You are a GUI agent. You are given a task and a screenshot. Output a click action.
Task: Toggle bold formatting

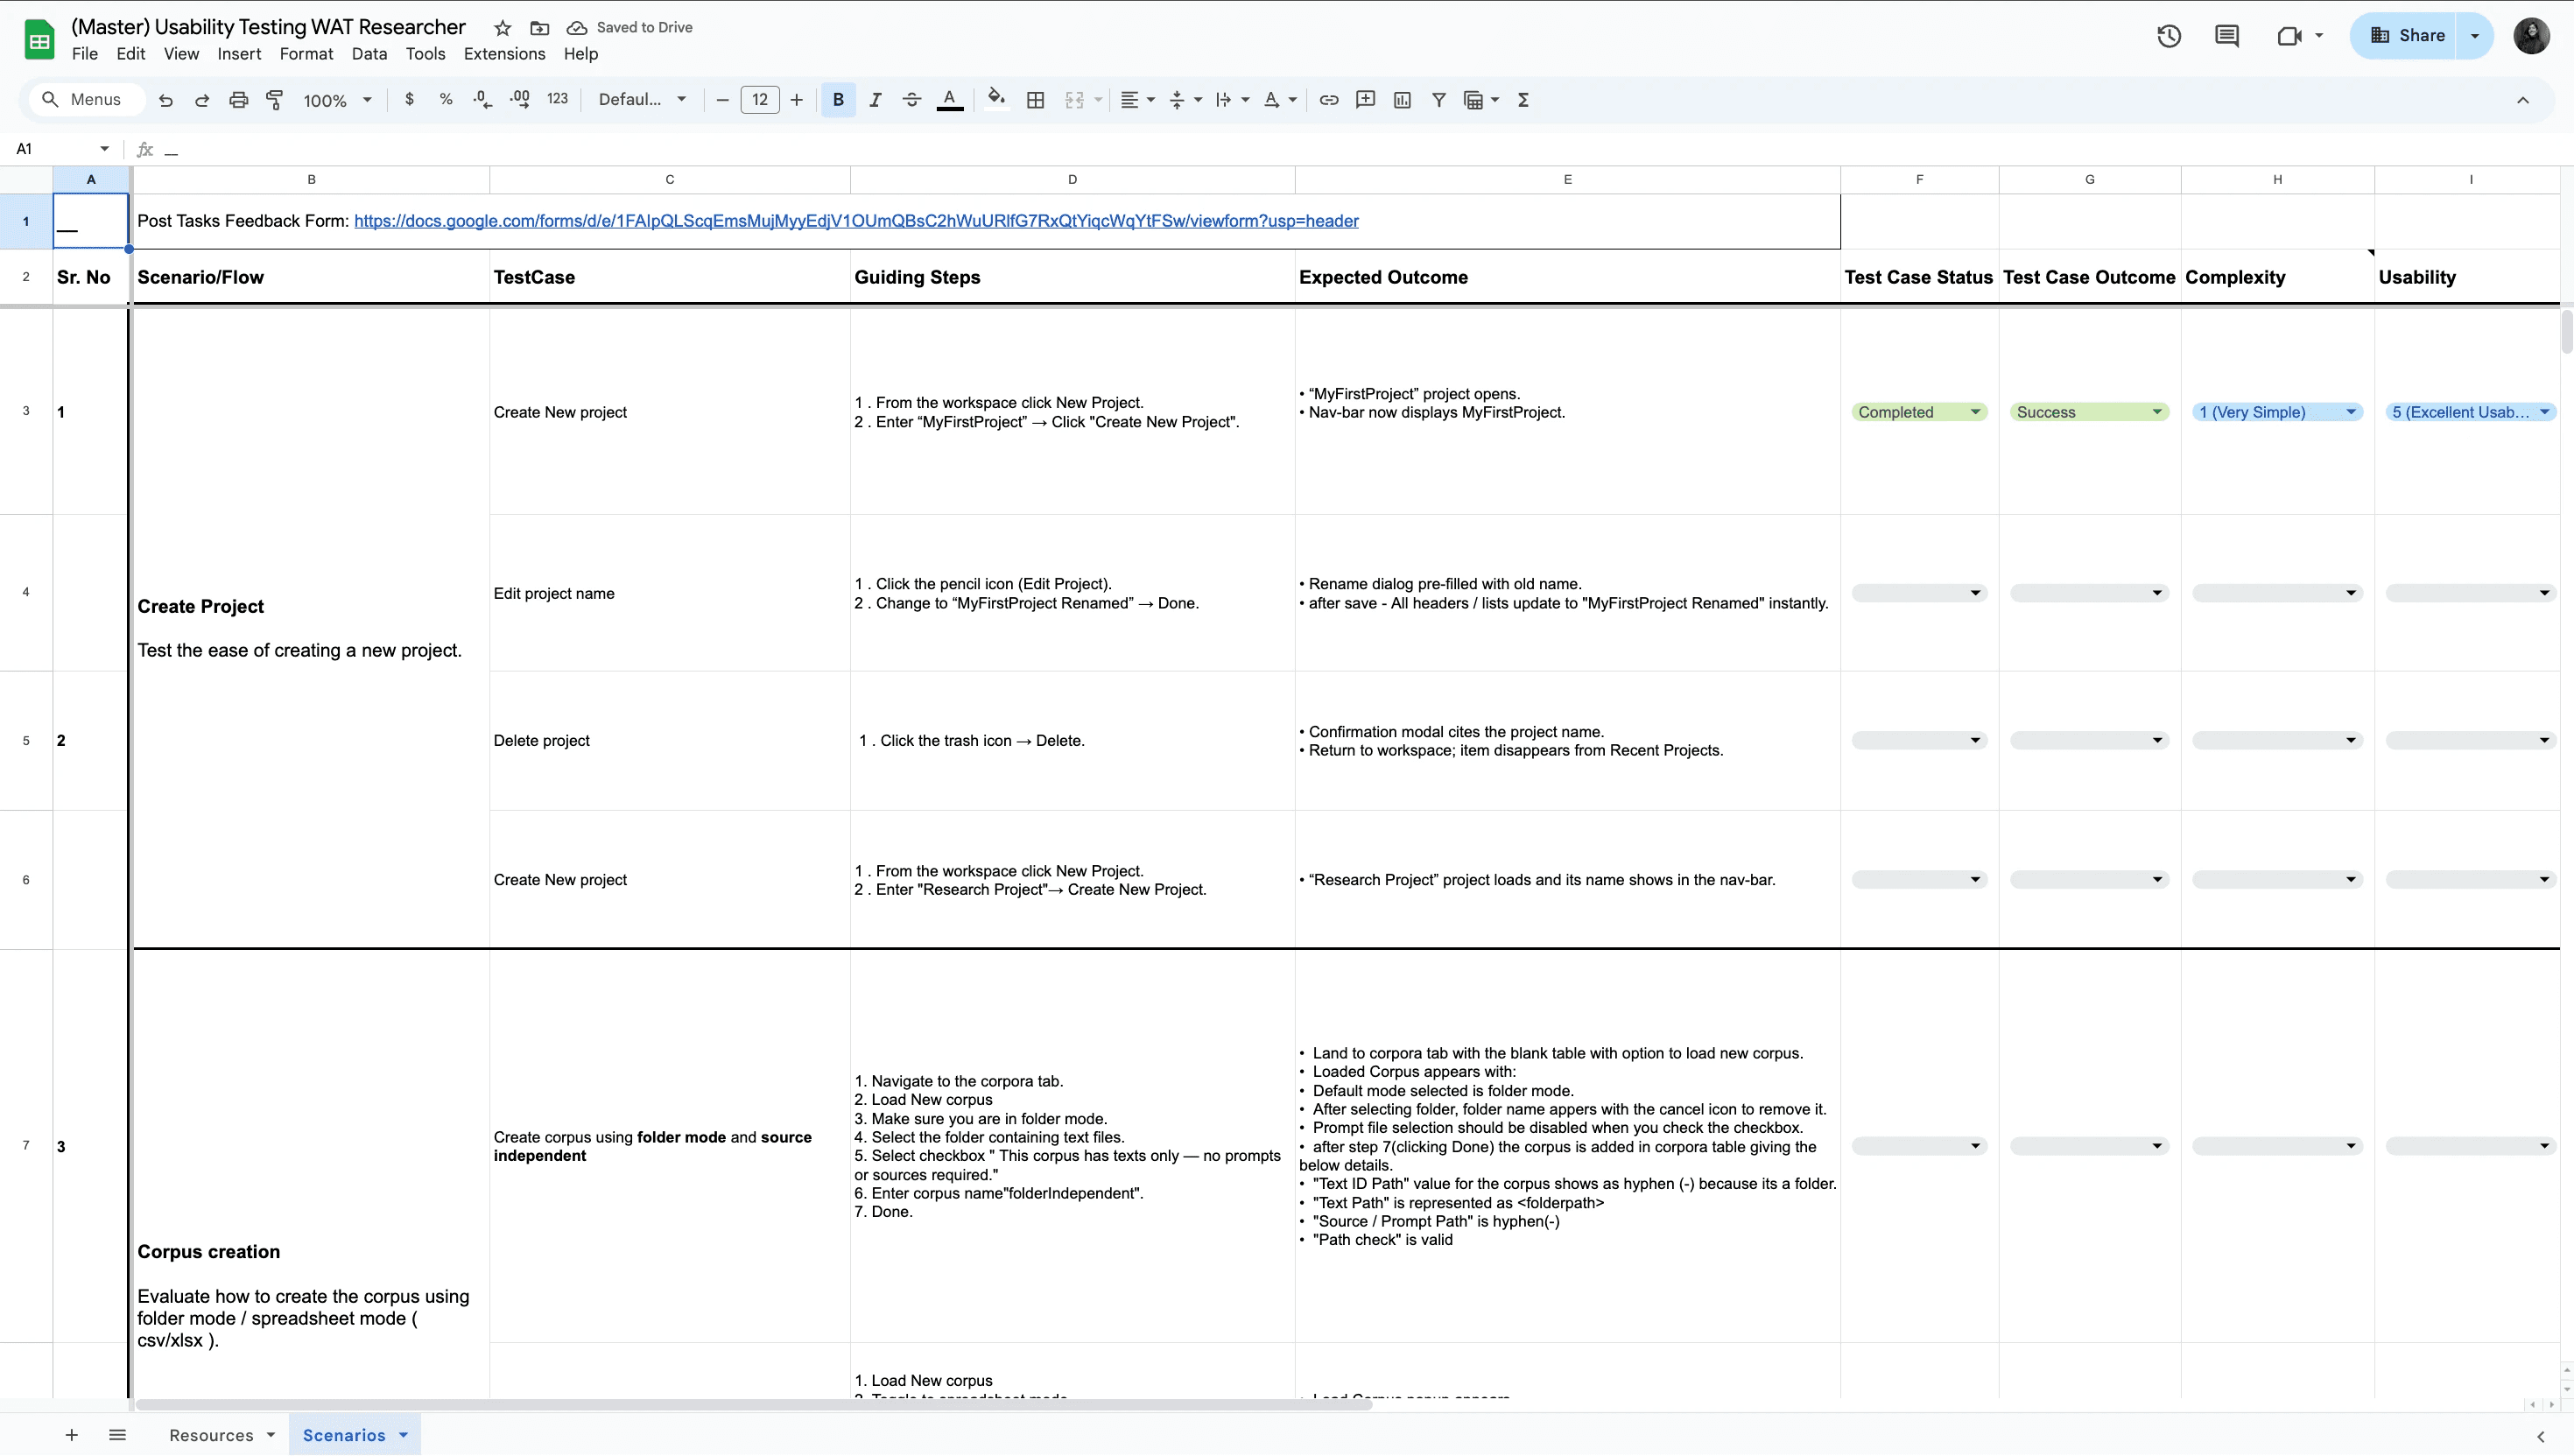838,100
